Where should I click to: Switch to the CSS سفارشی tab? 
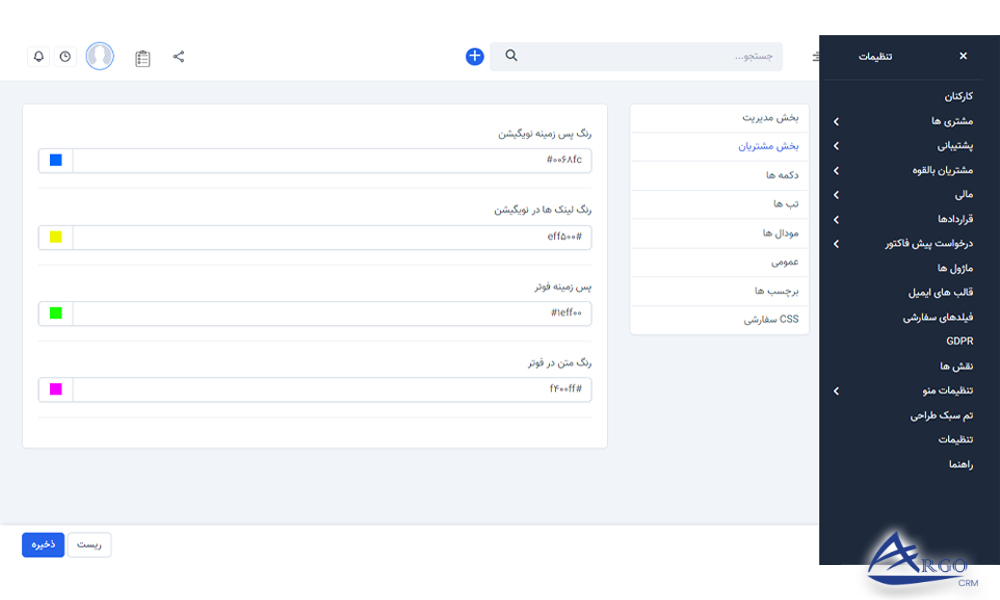(770, 319)
